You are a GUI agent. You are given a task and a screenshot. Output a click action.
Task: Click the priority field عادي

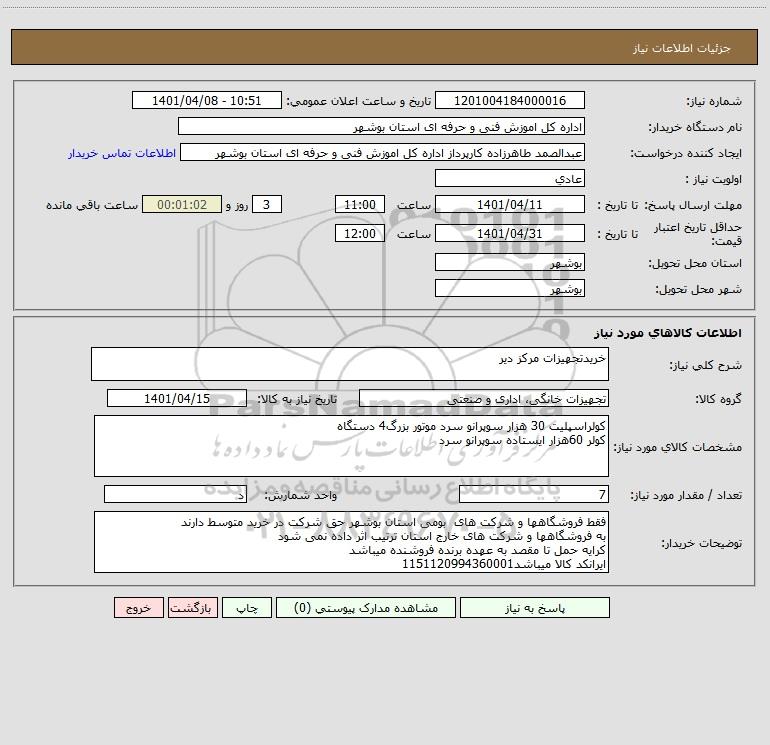(510, 178)
